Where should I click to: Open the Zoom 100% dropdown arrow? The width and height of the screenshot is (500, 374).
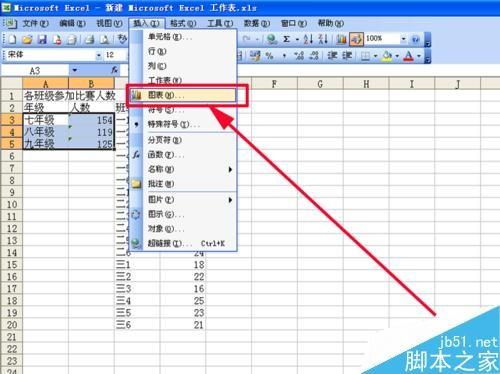pyautogui.click(x=403, y=39)
